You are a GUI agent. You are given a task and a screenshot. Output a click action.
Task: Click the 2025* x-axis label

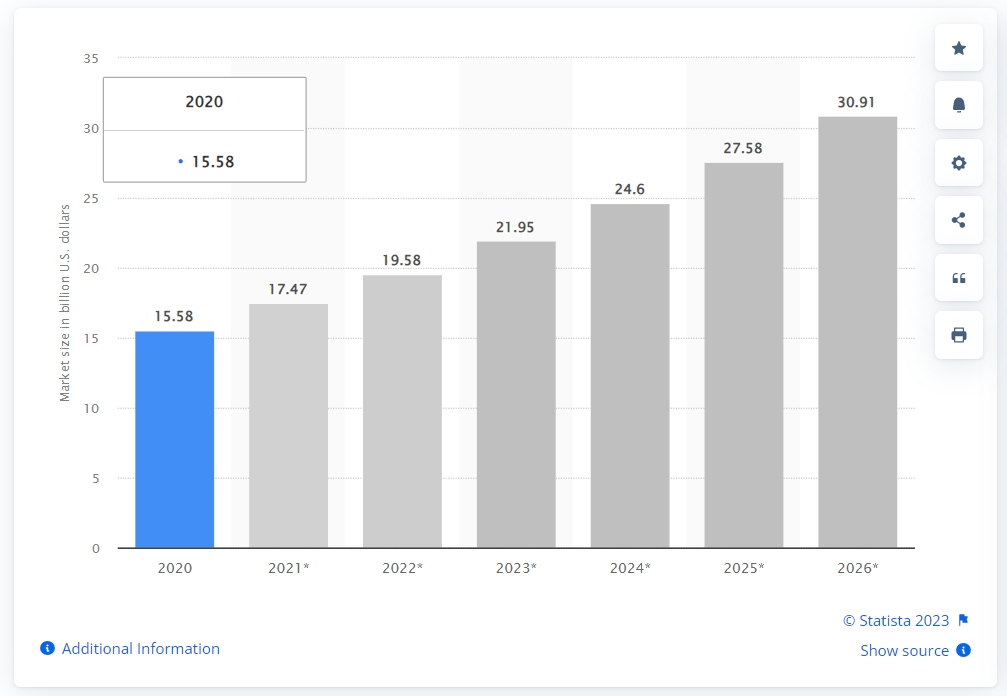[x=744, y=568]
